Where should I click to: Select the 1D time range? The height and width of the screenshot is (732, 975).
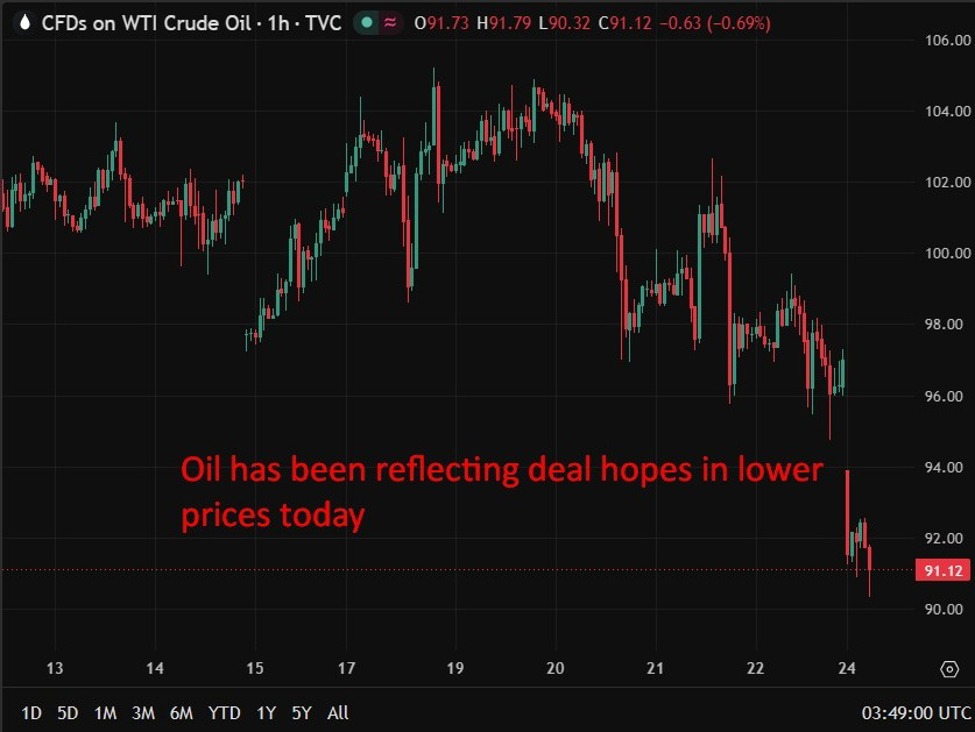(32, 713)
